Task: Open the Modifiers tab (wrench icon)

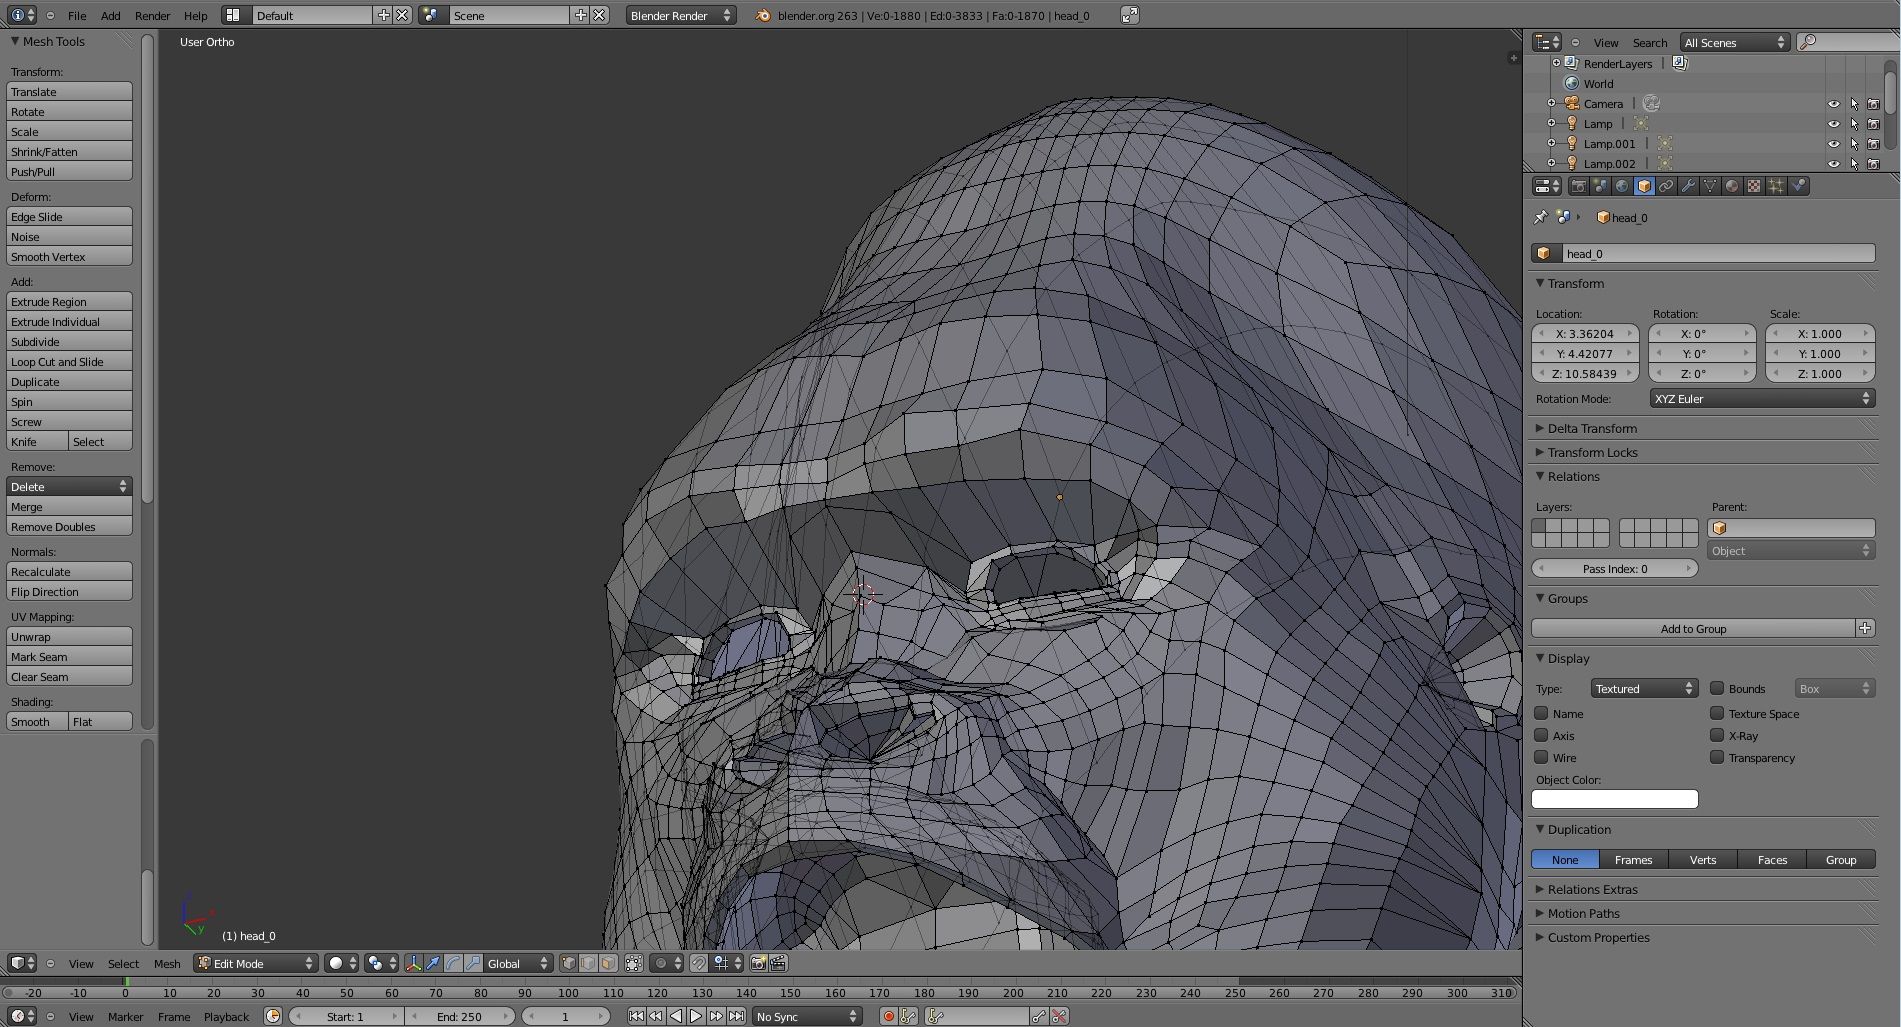Action: click(1688, 186)
